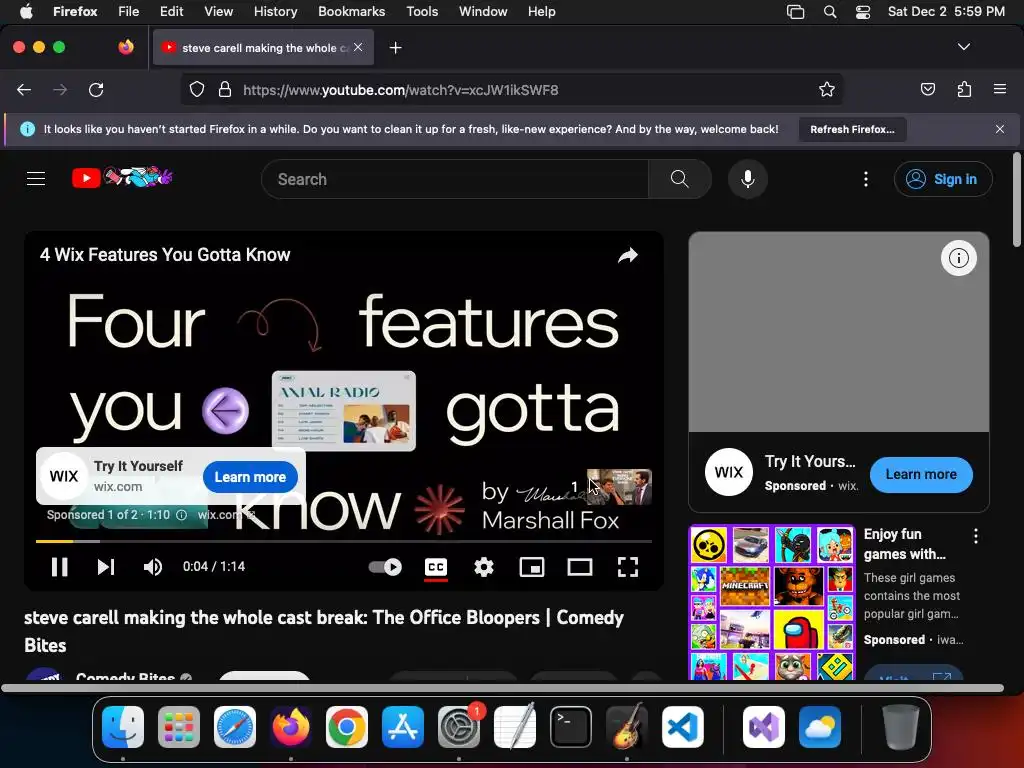
Task: Open Spotlight search in menu bar
Action: pos(829,12)
